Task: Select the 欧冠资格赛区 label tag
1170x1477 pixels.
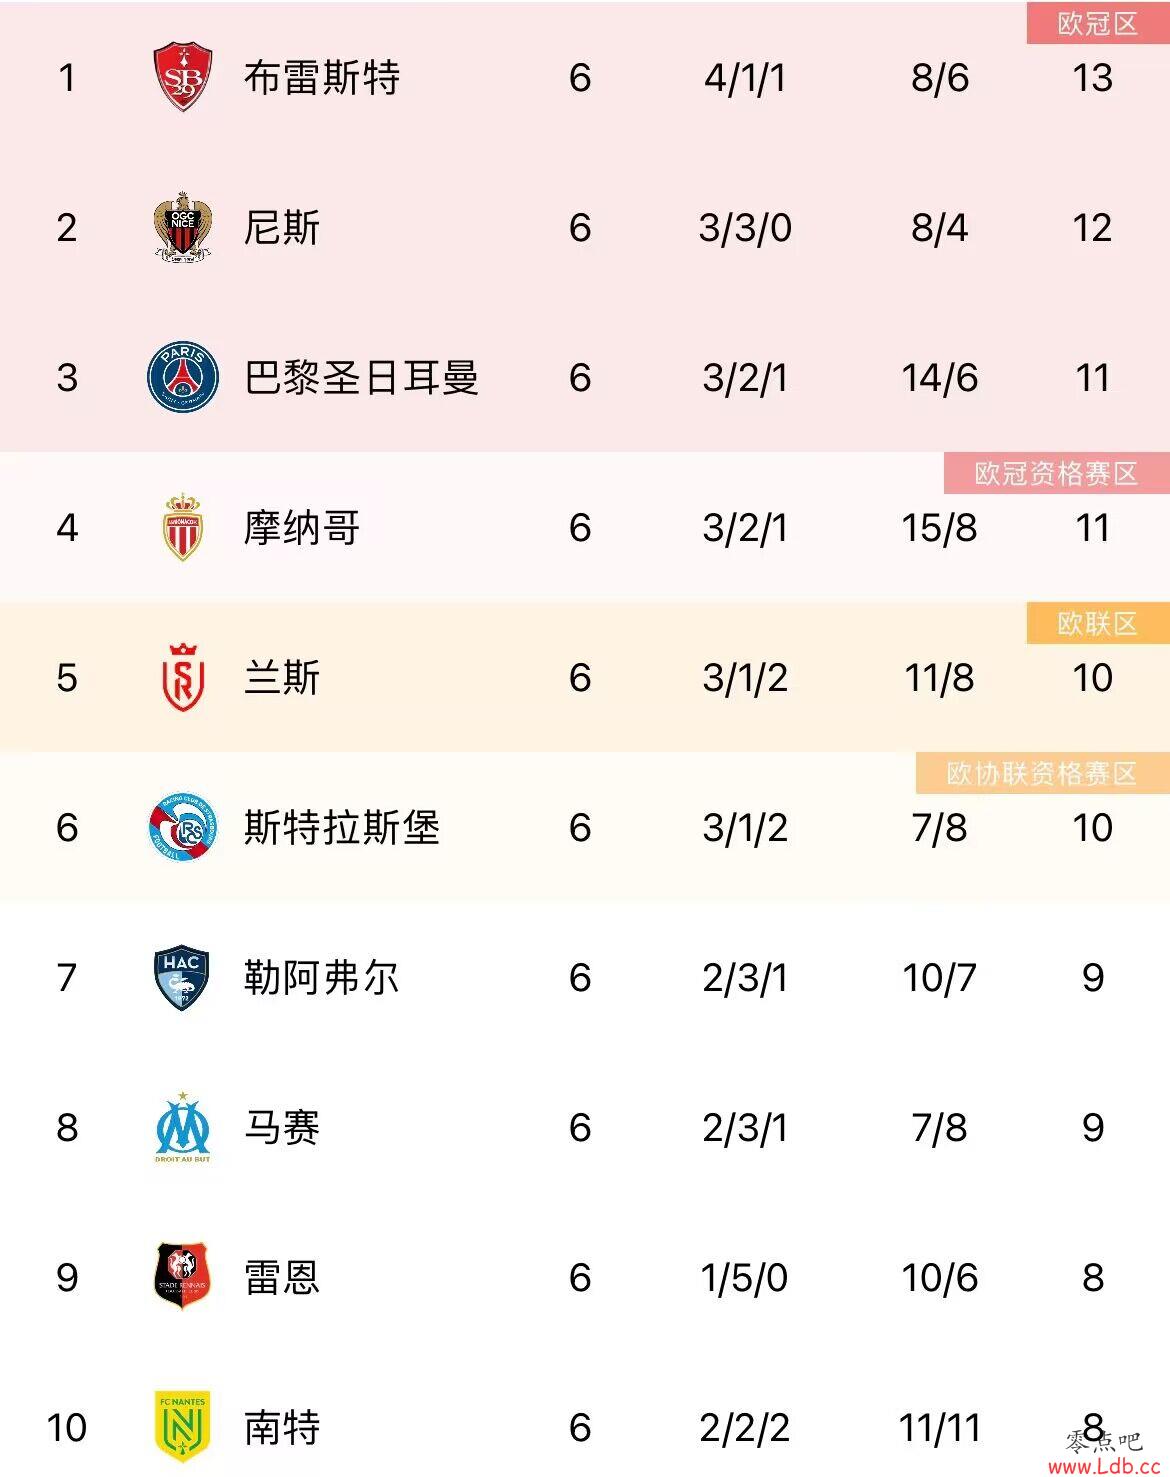Action: click(1057, 473)
